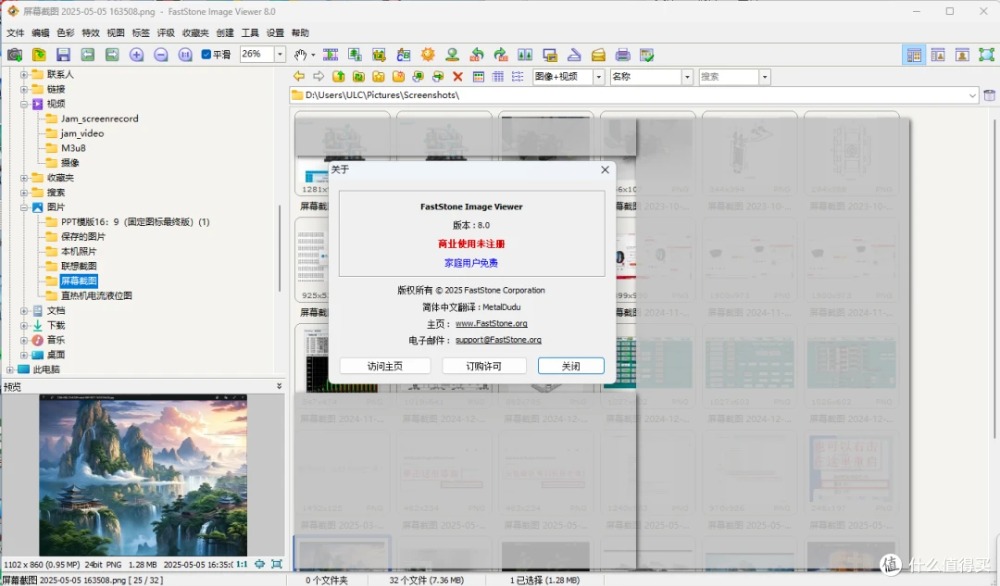Click the camera acquire icon
The image size is (1000, 586).
15,55
